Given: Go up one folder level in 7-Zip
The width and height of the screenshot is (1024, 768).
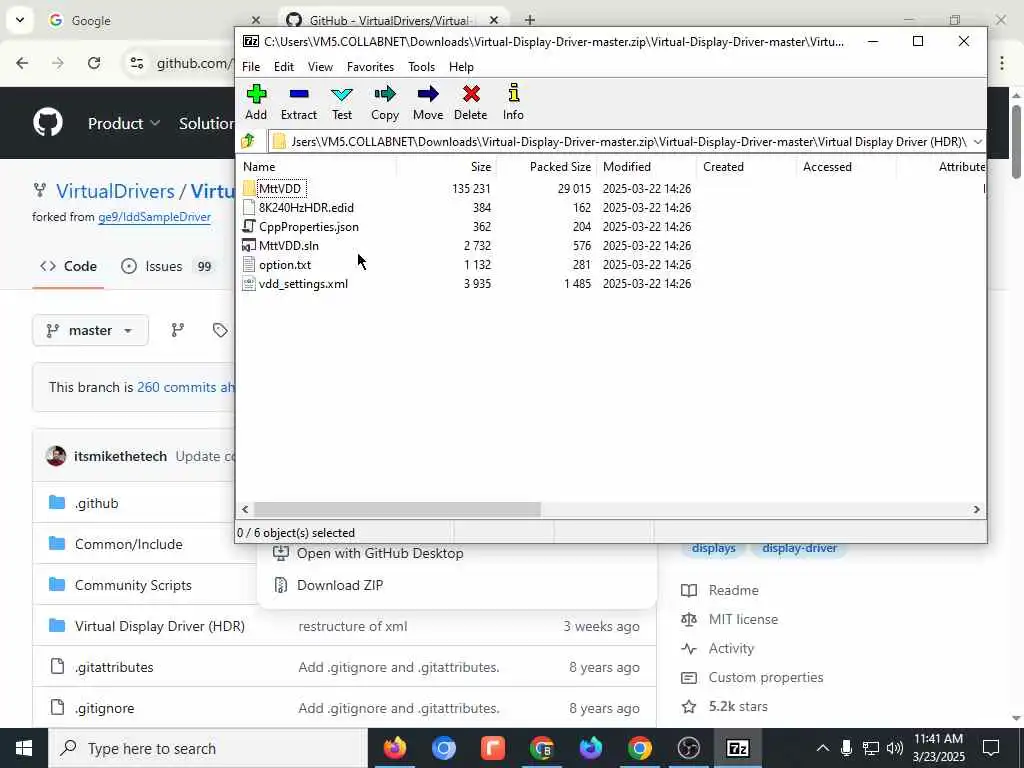Looking at the screenshot, I should tap(248, 141).
